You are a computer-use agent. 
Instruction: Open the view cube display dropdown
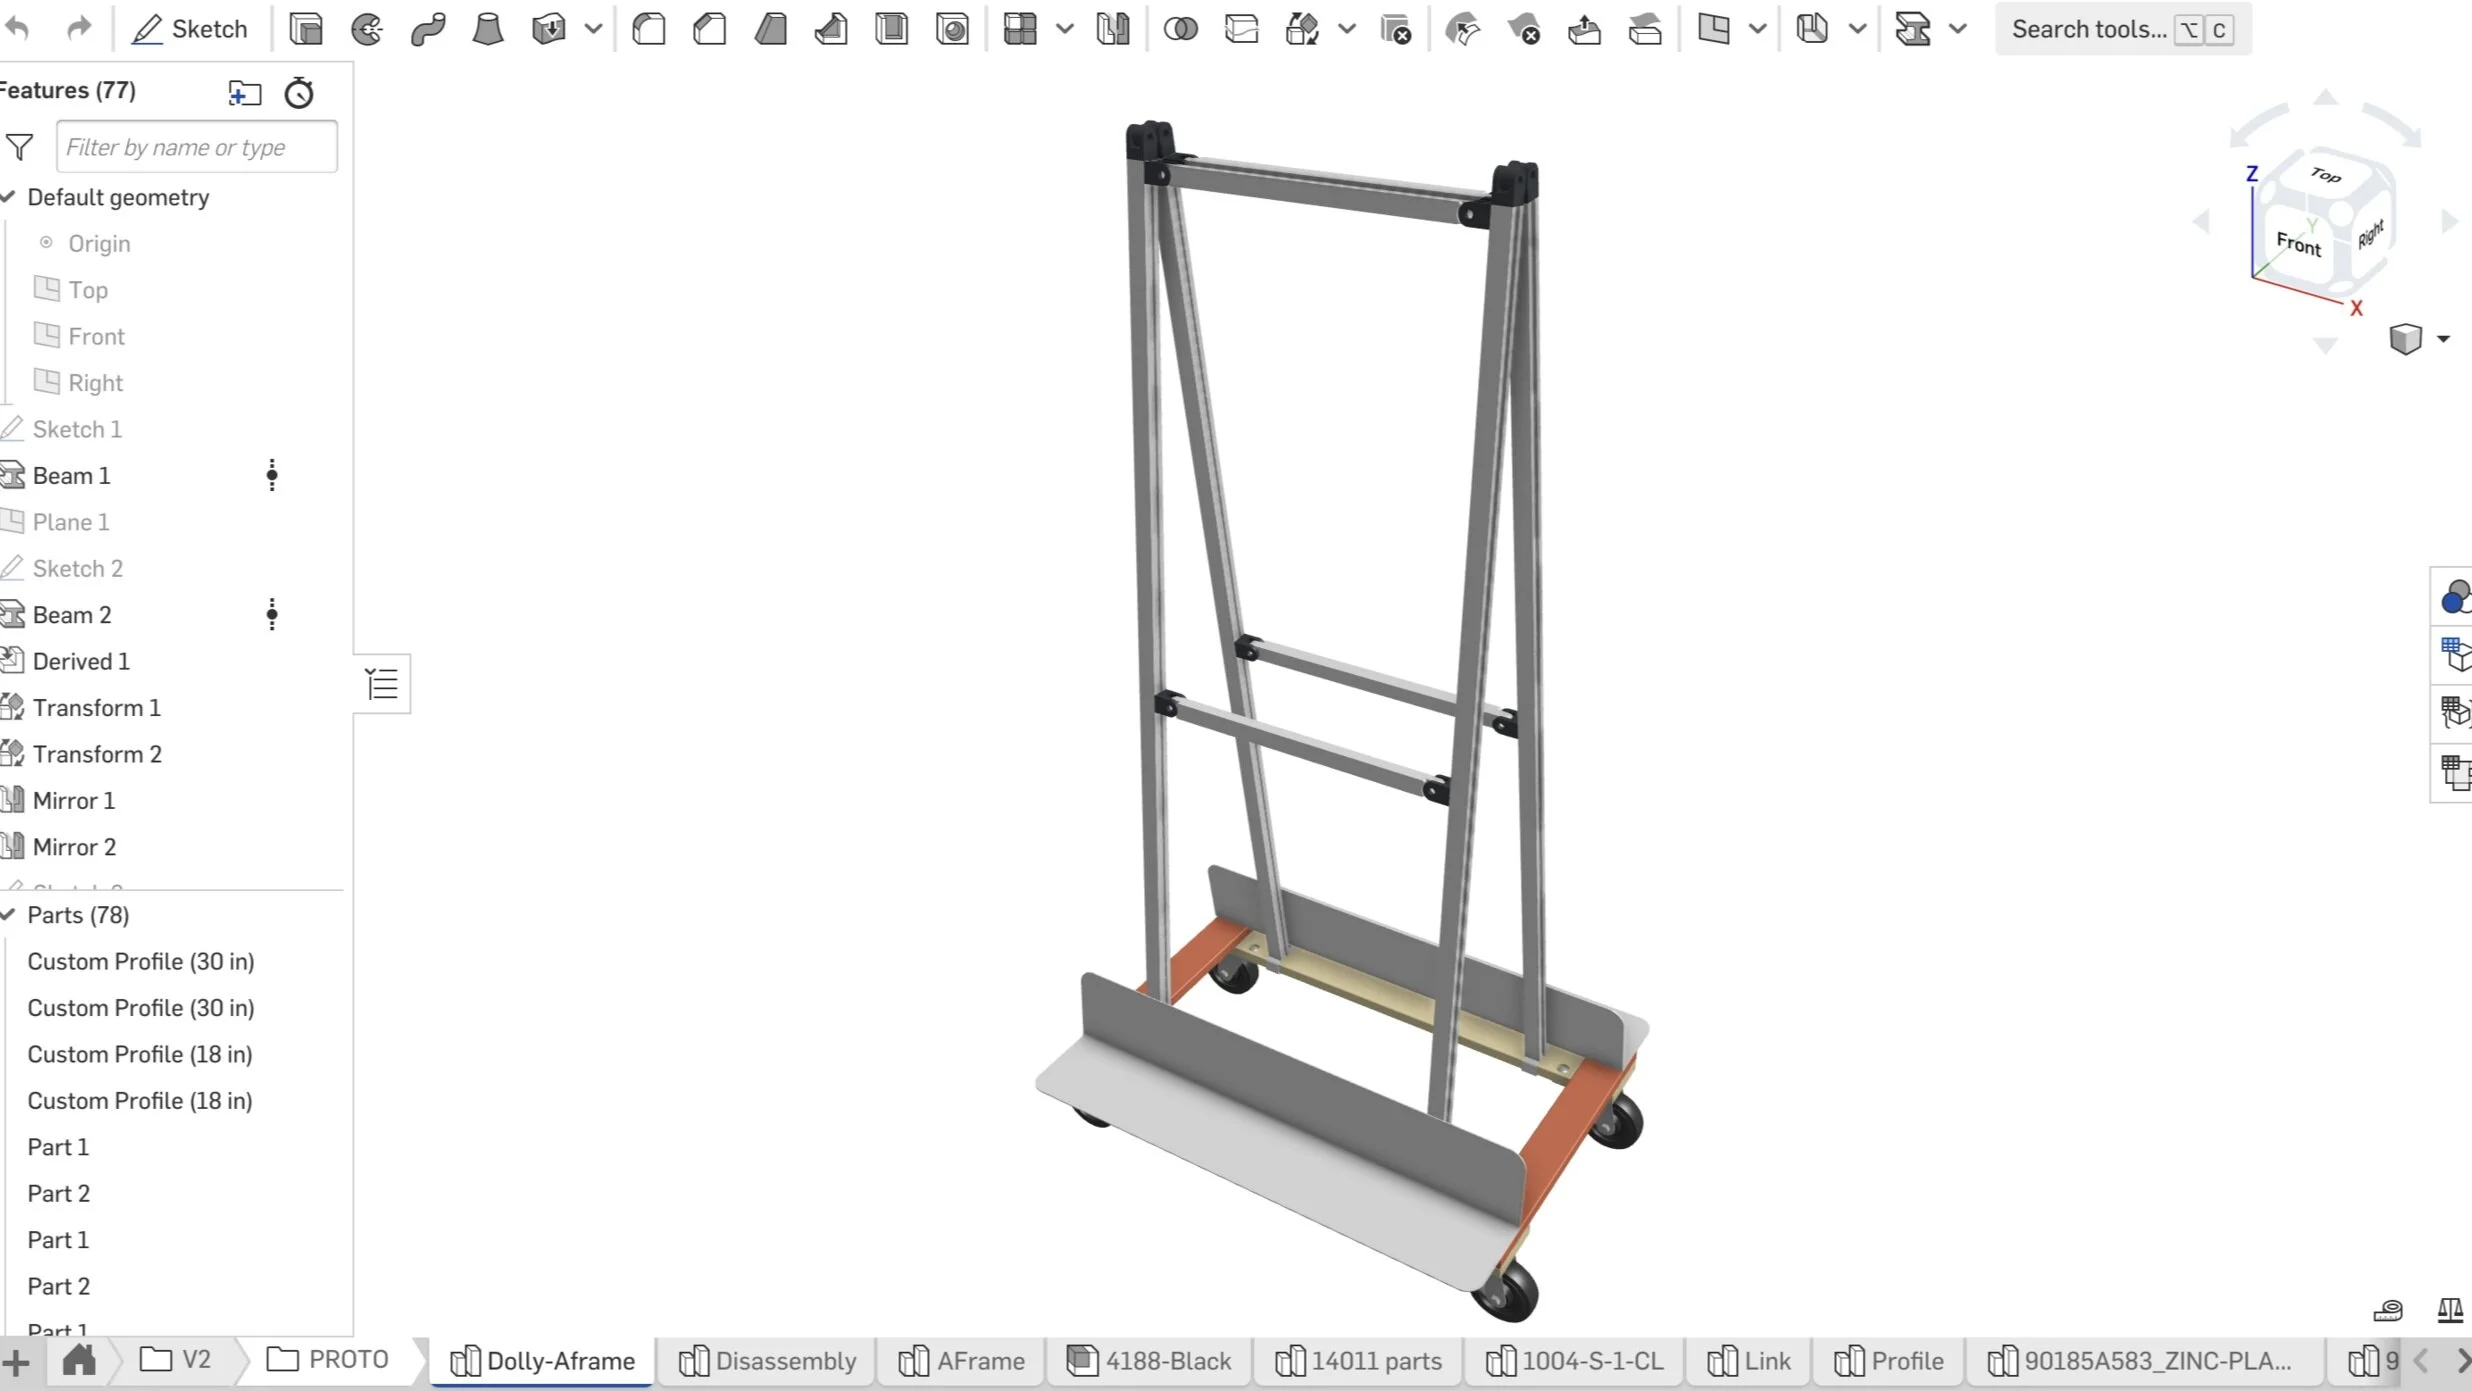click(2443, 339)
